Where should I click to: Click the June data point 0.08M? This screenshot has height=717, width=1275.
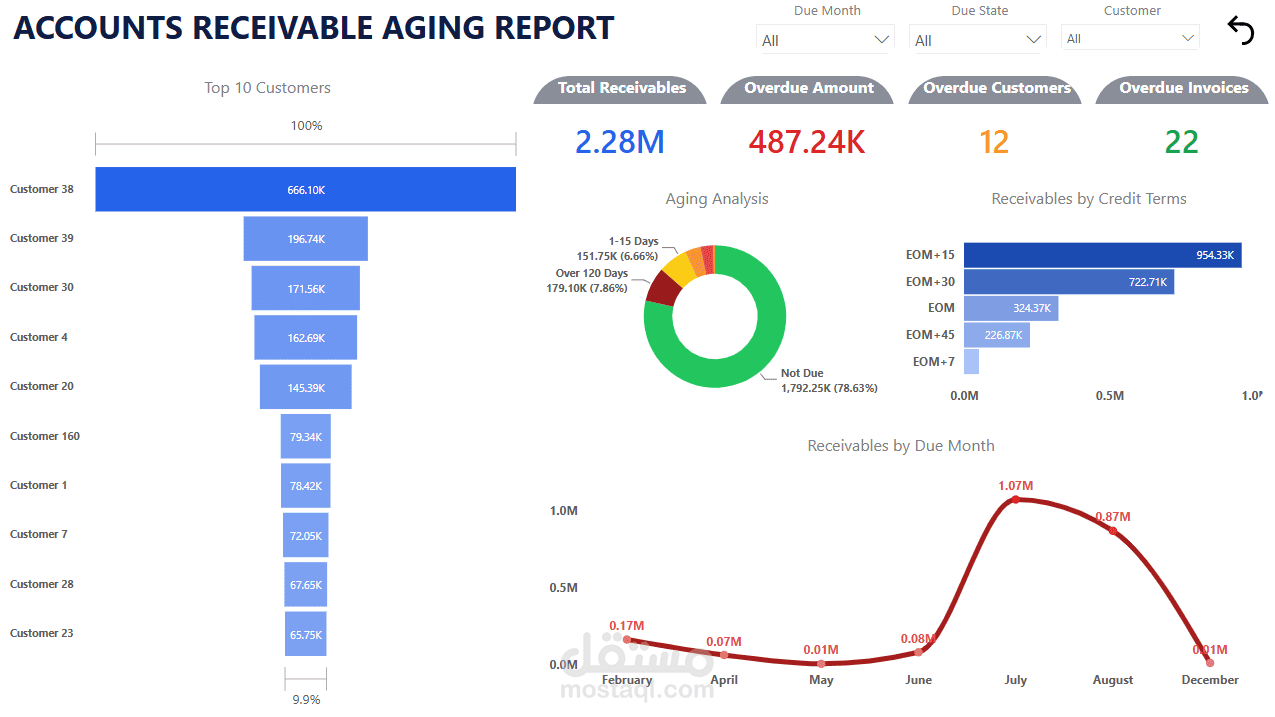(918, 652)
